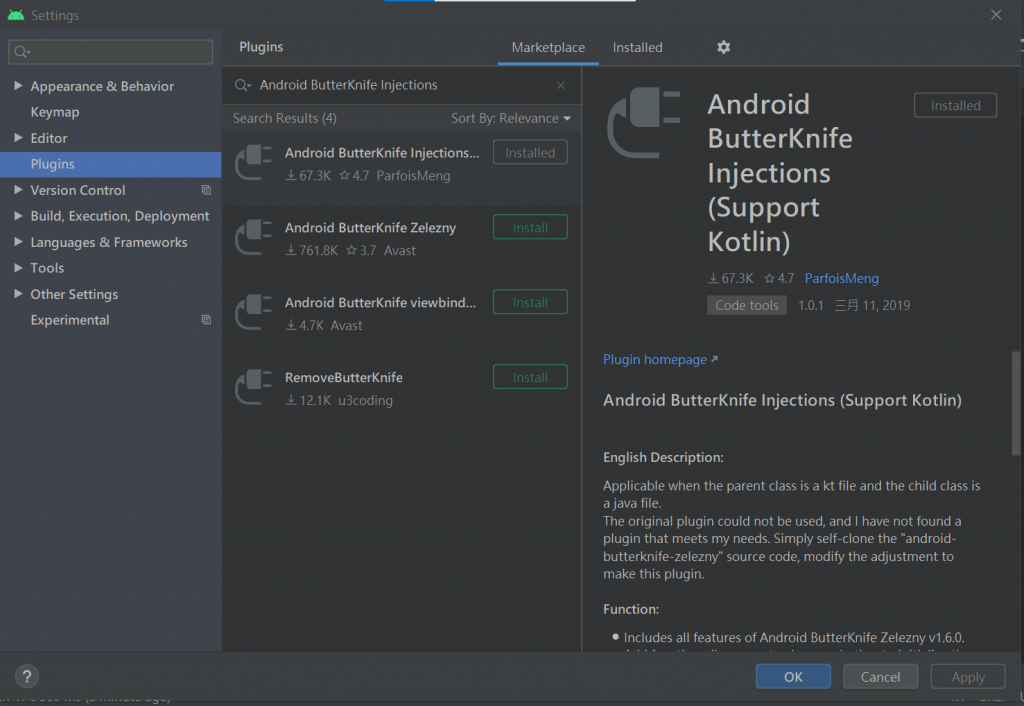Expand Appearance & Behavior section
Image resolution: width=1024 pixels, height=706 pixels.
(18, 86)
